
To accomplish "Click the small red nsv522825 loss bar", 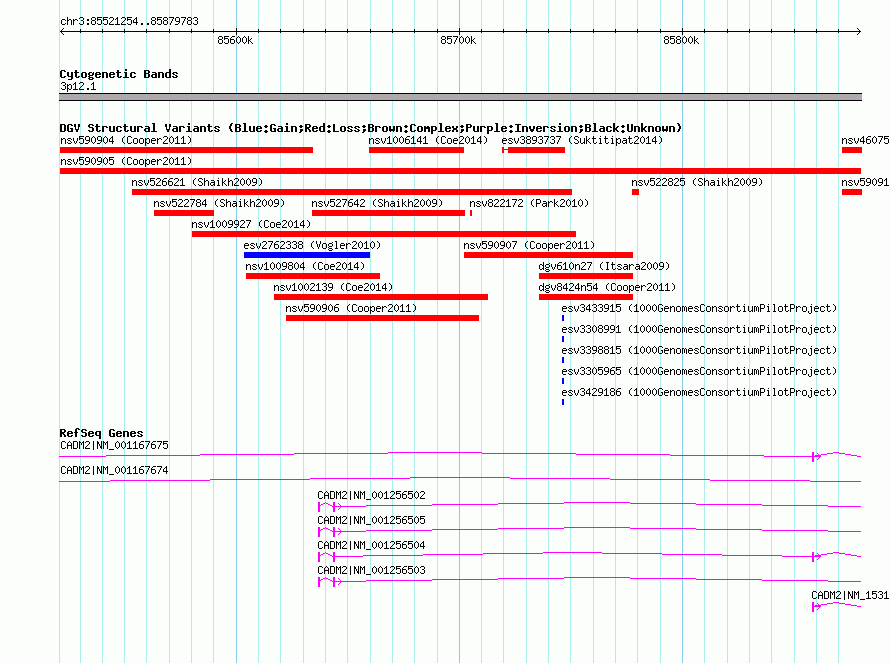I will [x=635, y=192].
